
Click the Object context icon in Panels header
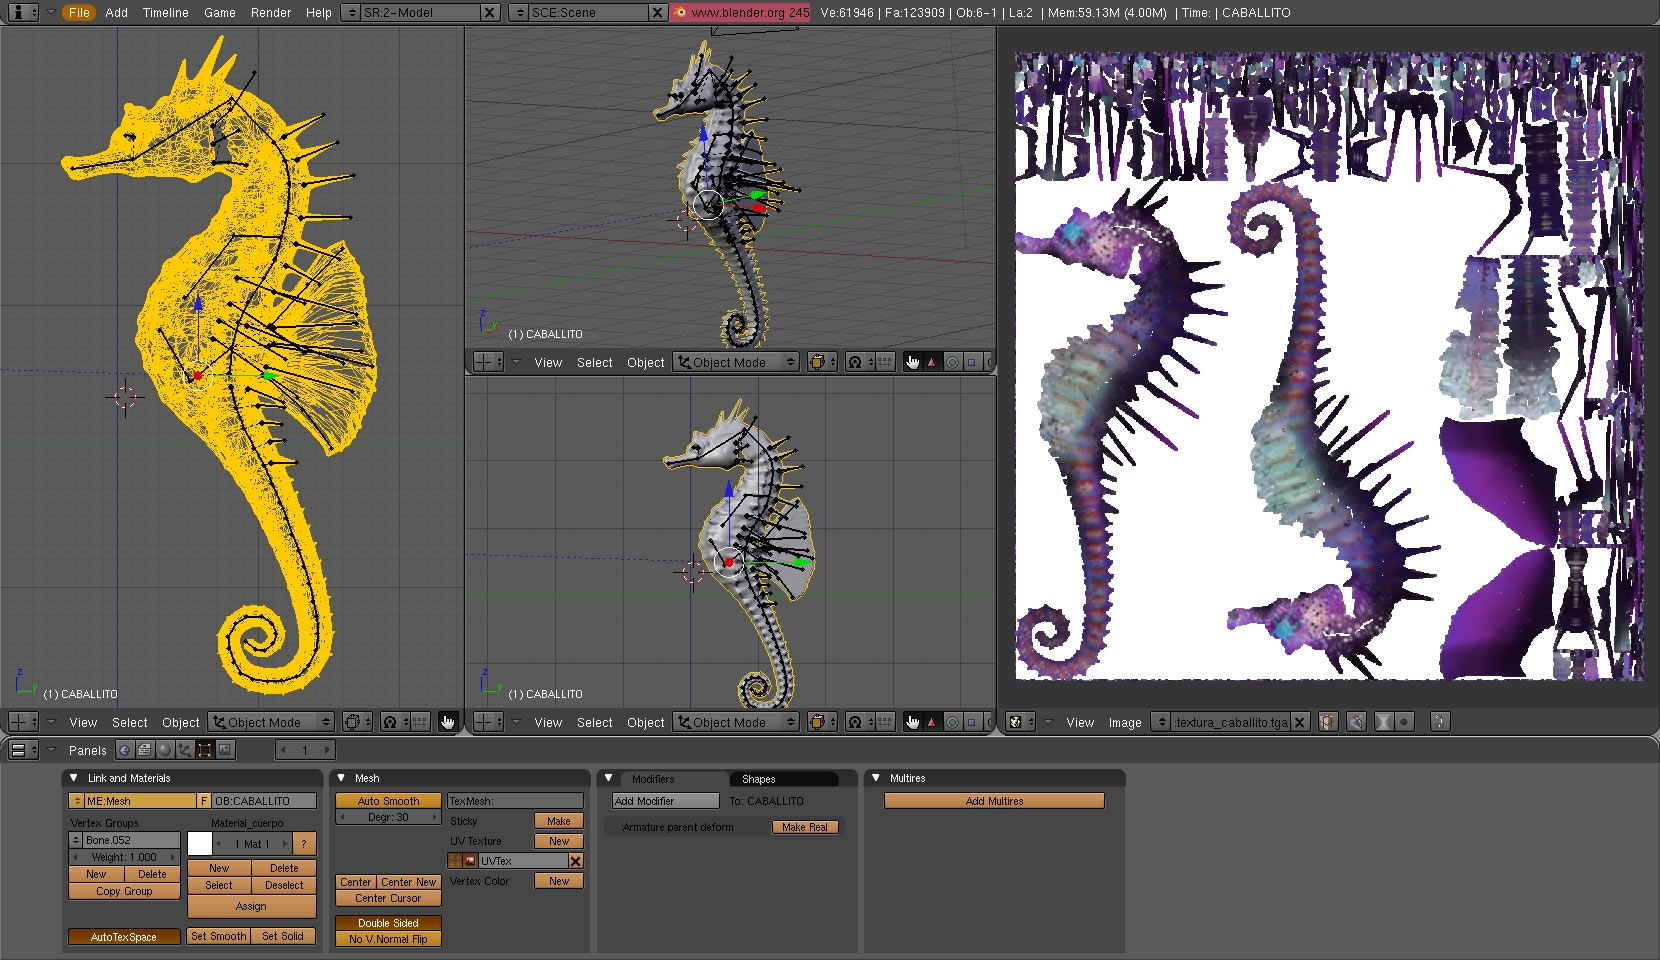184,750
